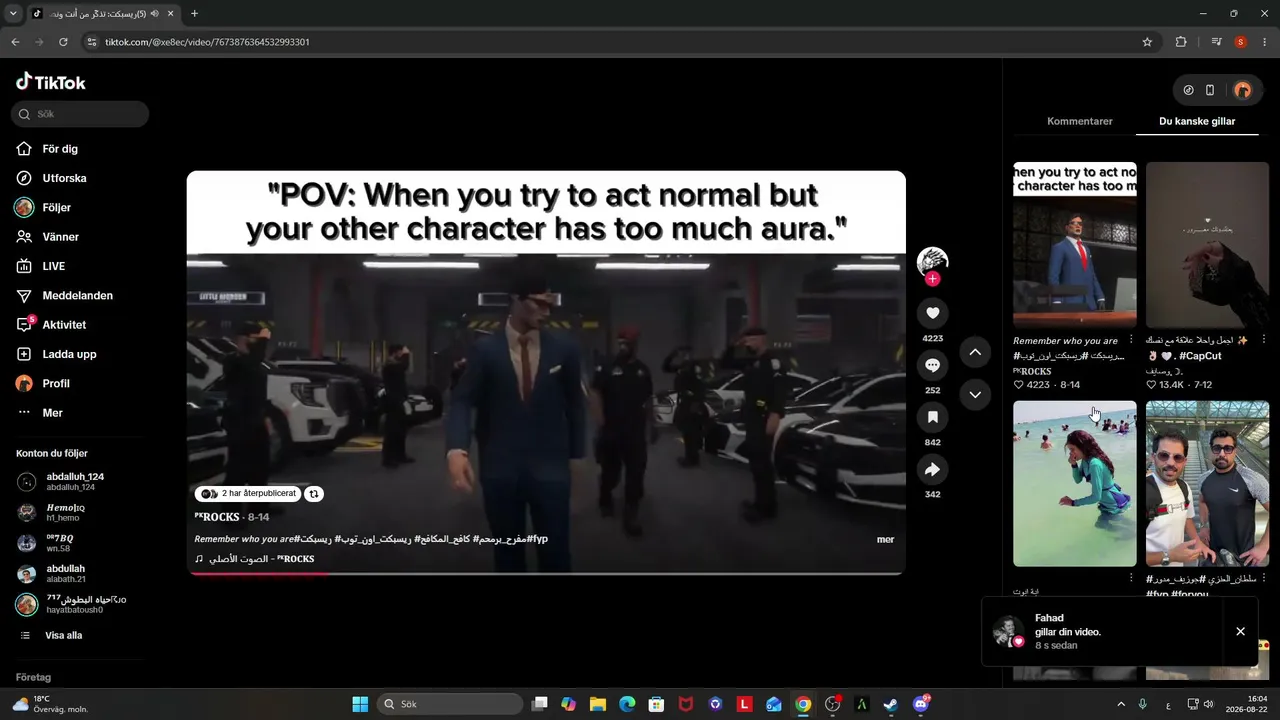
Task: Open options for 'Remember who you are' video
Action: 1131,340
